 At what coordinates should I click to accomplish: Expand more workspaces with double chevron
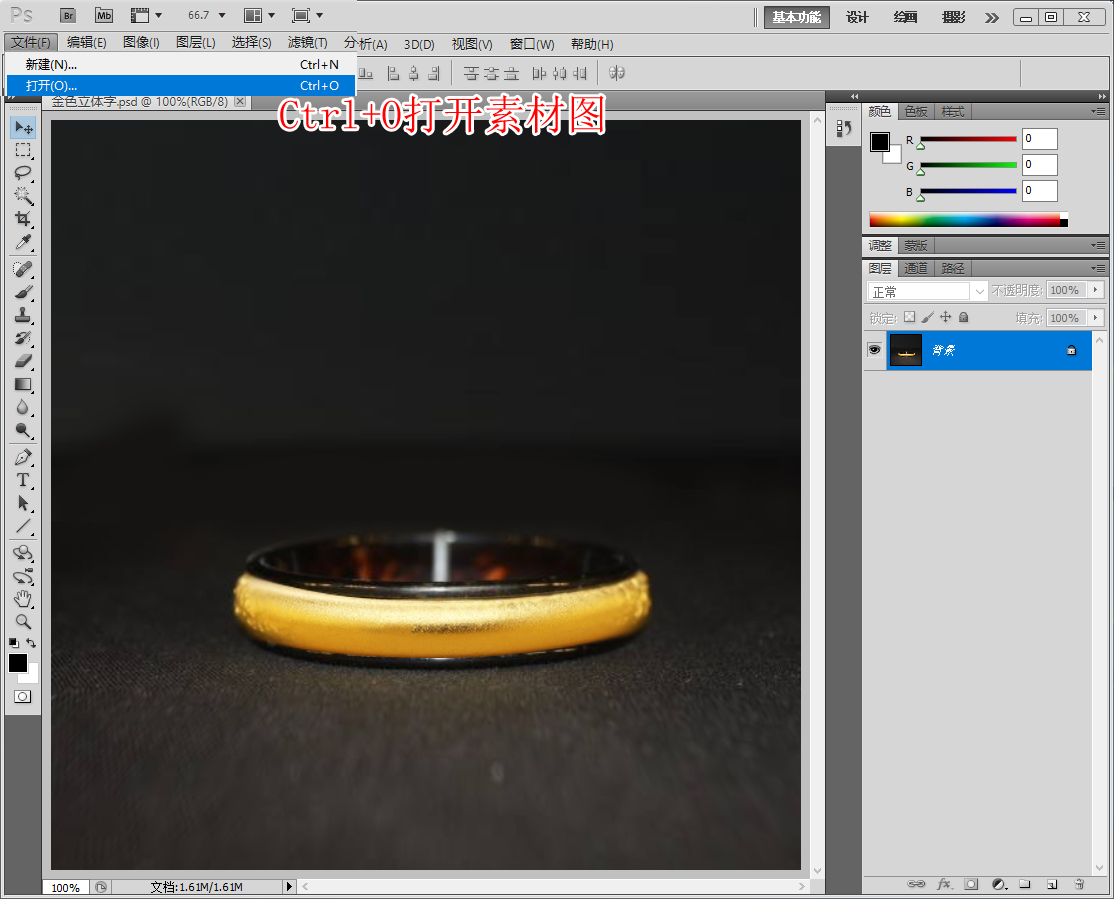pos(992,17)
